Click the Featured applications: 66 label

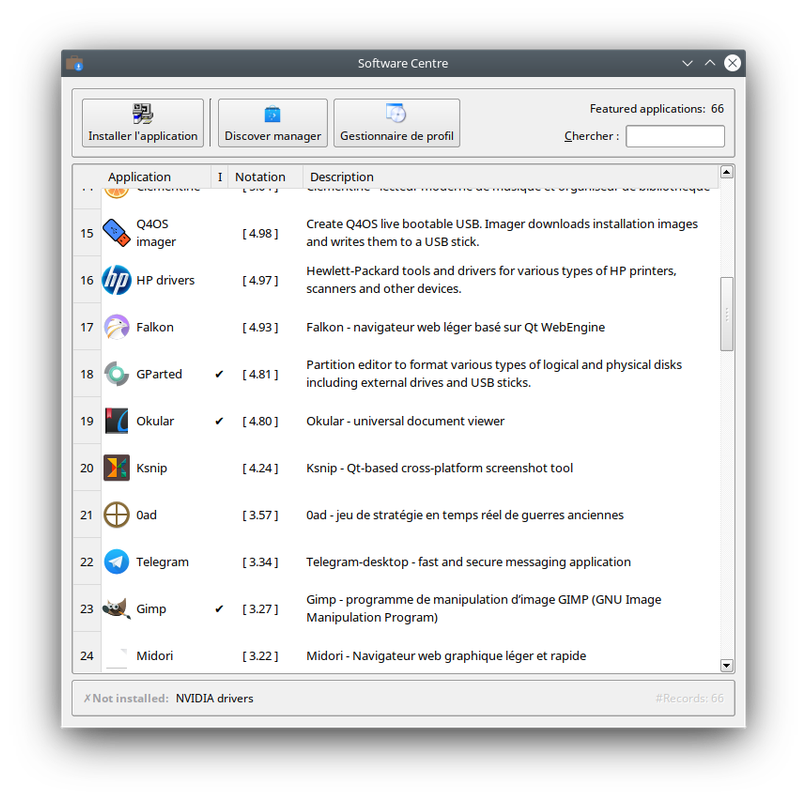click(x=657, y=109)
